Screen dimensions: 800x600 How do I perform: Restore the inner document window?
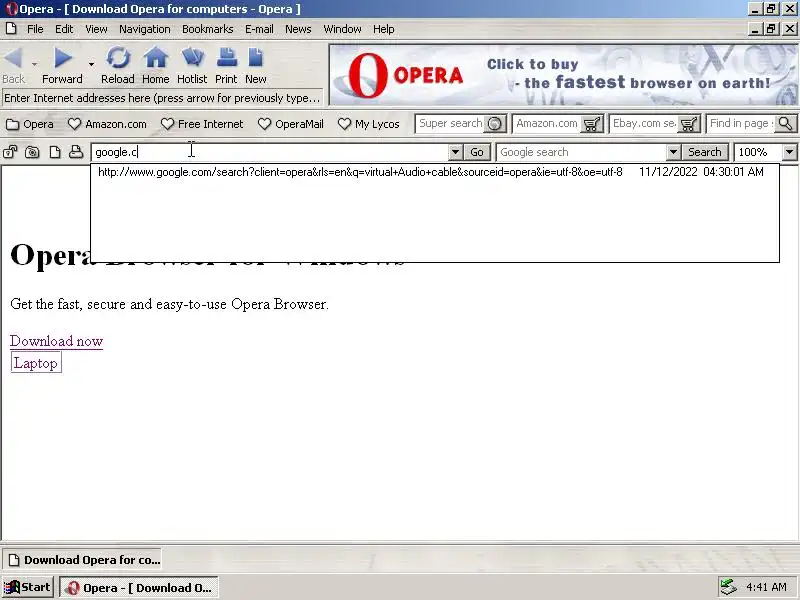pos(771,29)
